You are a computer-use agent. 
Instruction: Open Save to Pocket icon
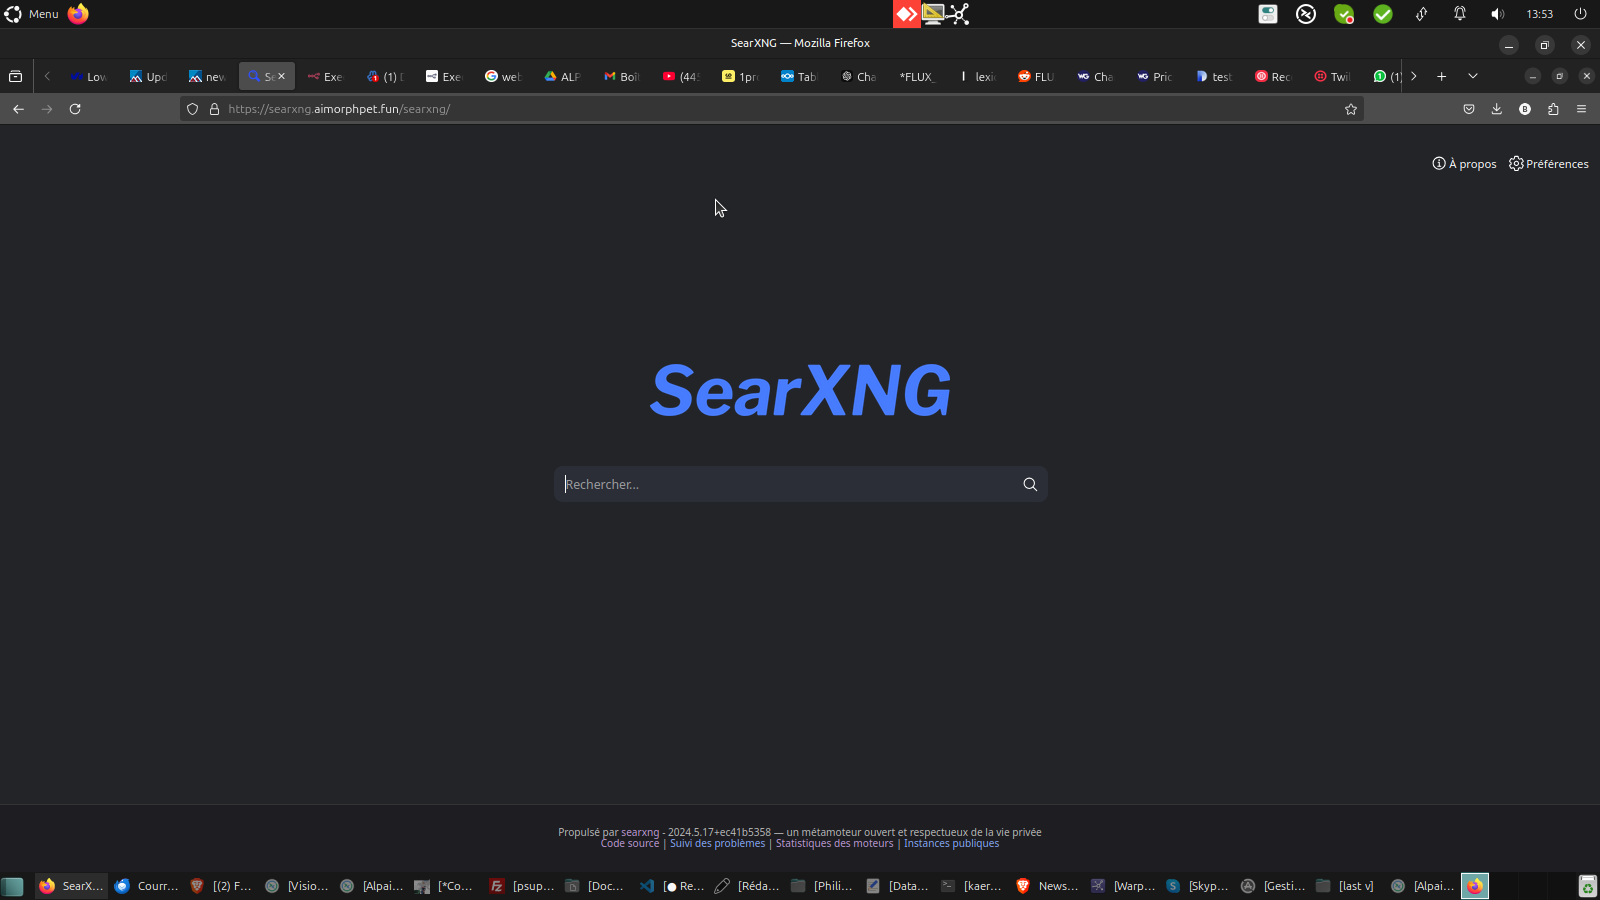pyautogui.click(x=1469, y=109)
